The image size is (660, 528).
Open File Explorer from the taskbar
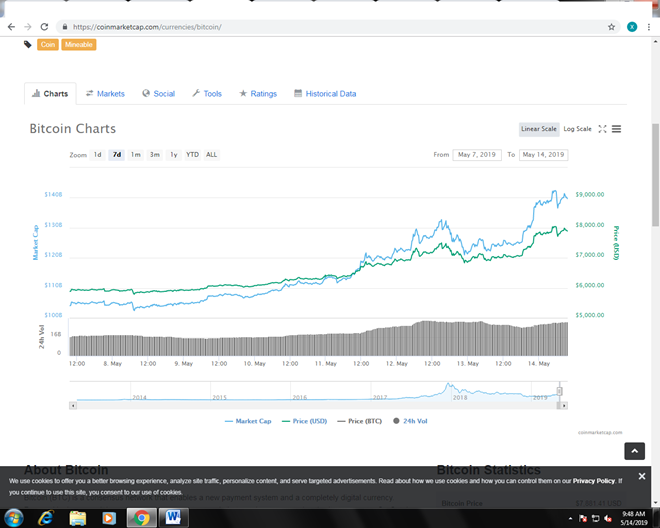coord(77,518)
